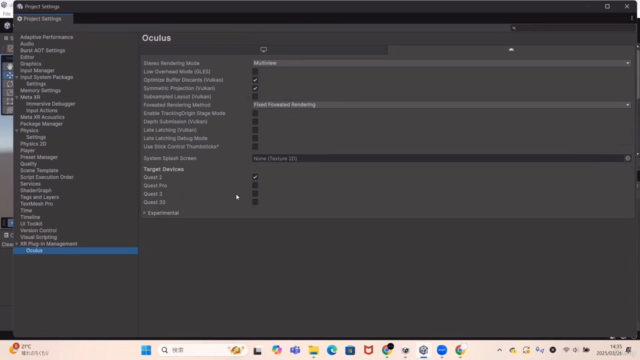The image size is (640, 360).
Task: Switch to Unity editor taskbar icon
Action: [423, 350]
